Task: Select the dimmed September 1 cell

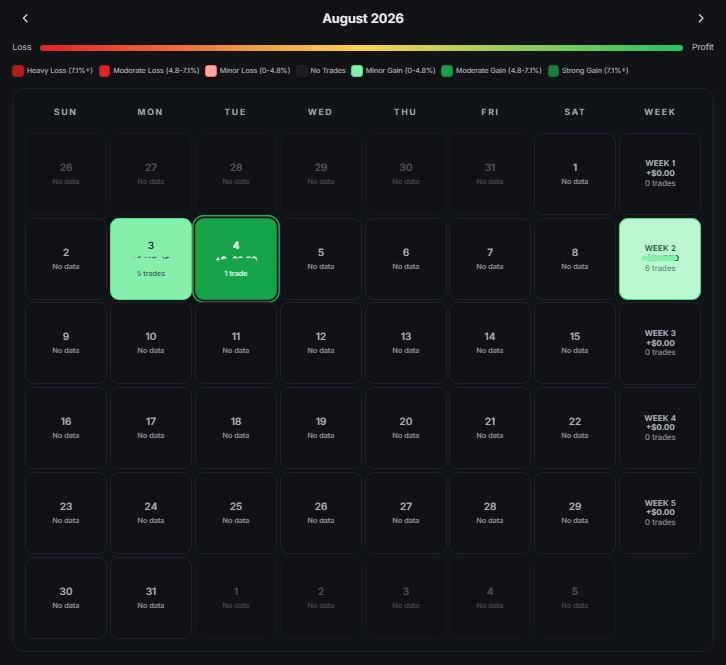Action: [236, 598]
